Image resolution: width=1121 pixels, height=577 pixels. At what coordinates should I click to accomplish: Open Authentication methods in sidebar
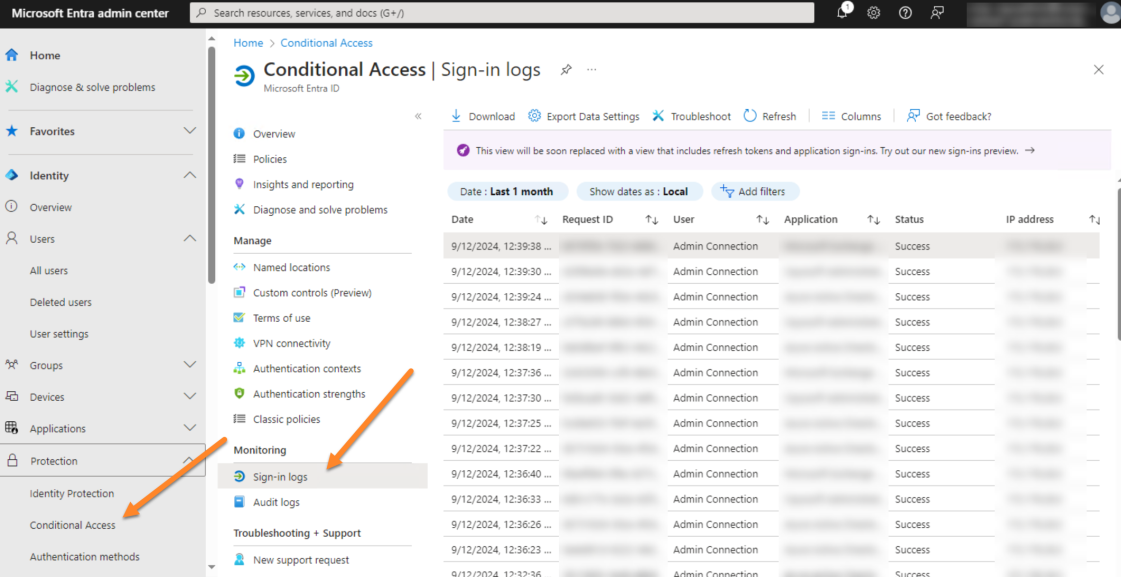pyautogui.click(x=84, y=556)
